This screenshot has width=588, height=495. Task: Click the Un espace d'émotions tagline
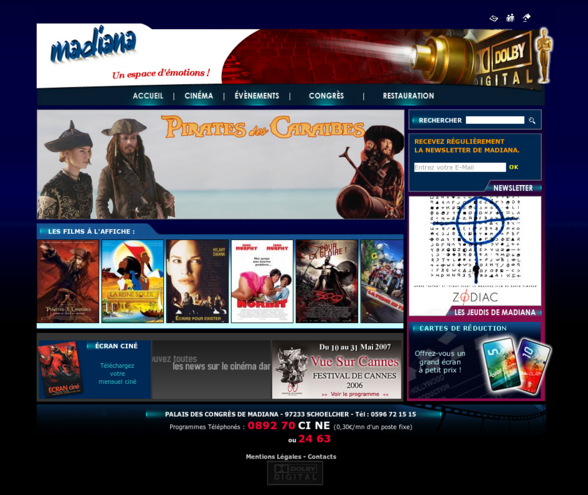(x=161, y=74)
